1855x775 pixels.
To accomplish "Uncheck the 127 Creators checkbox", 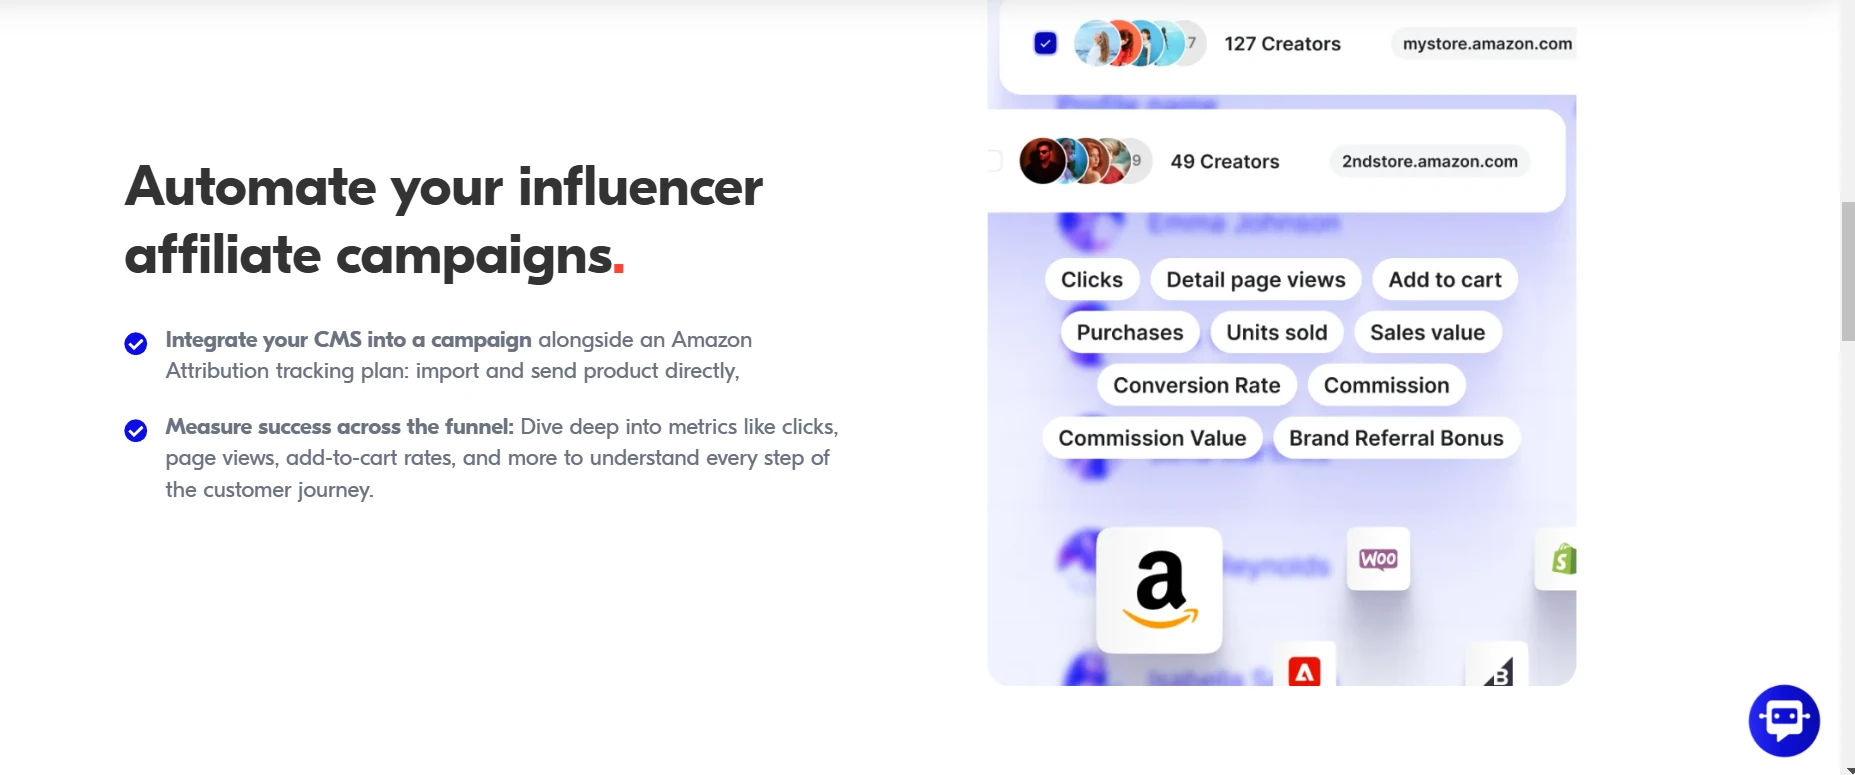I will click(1045, 43).
